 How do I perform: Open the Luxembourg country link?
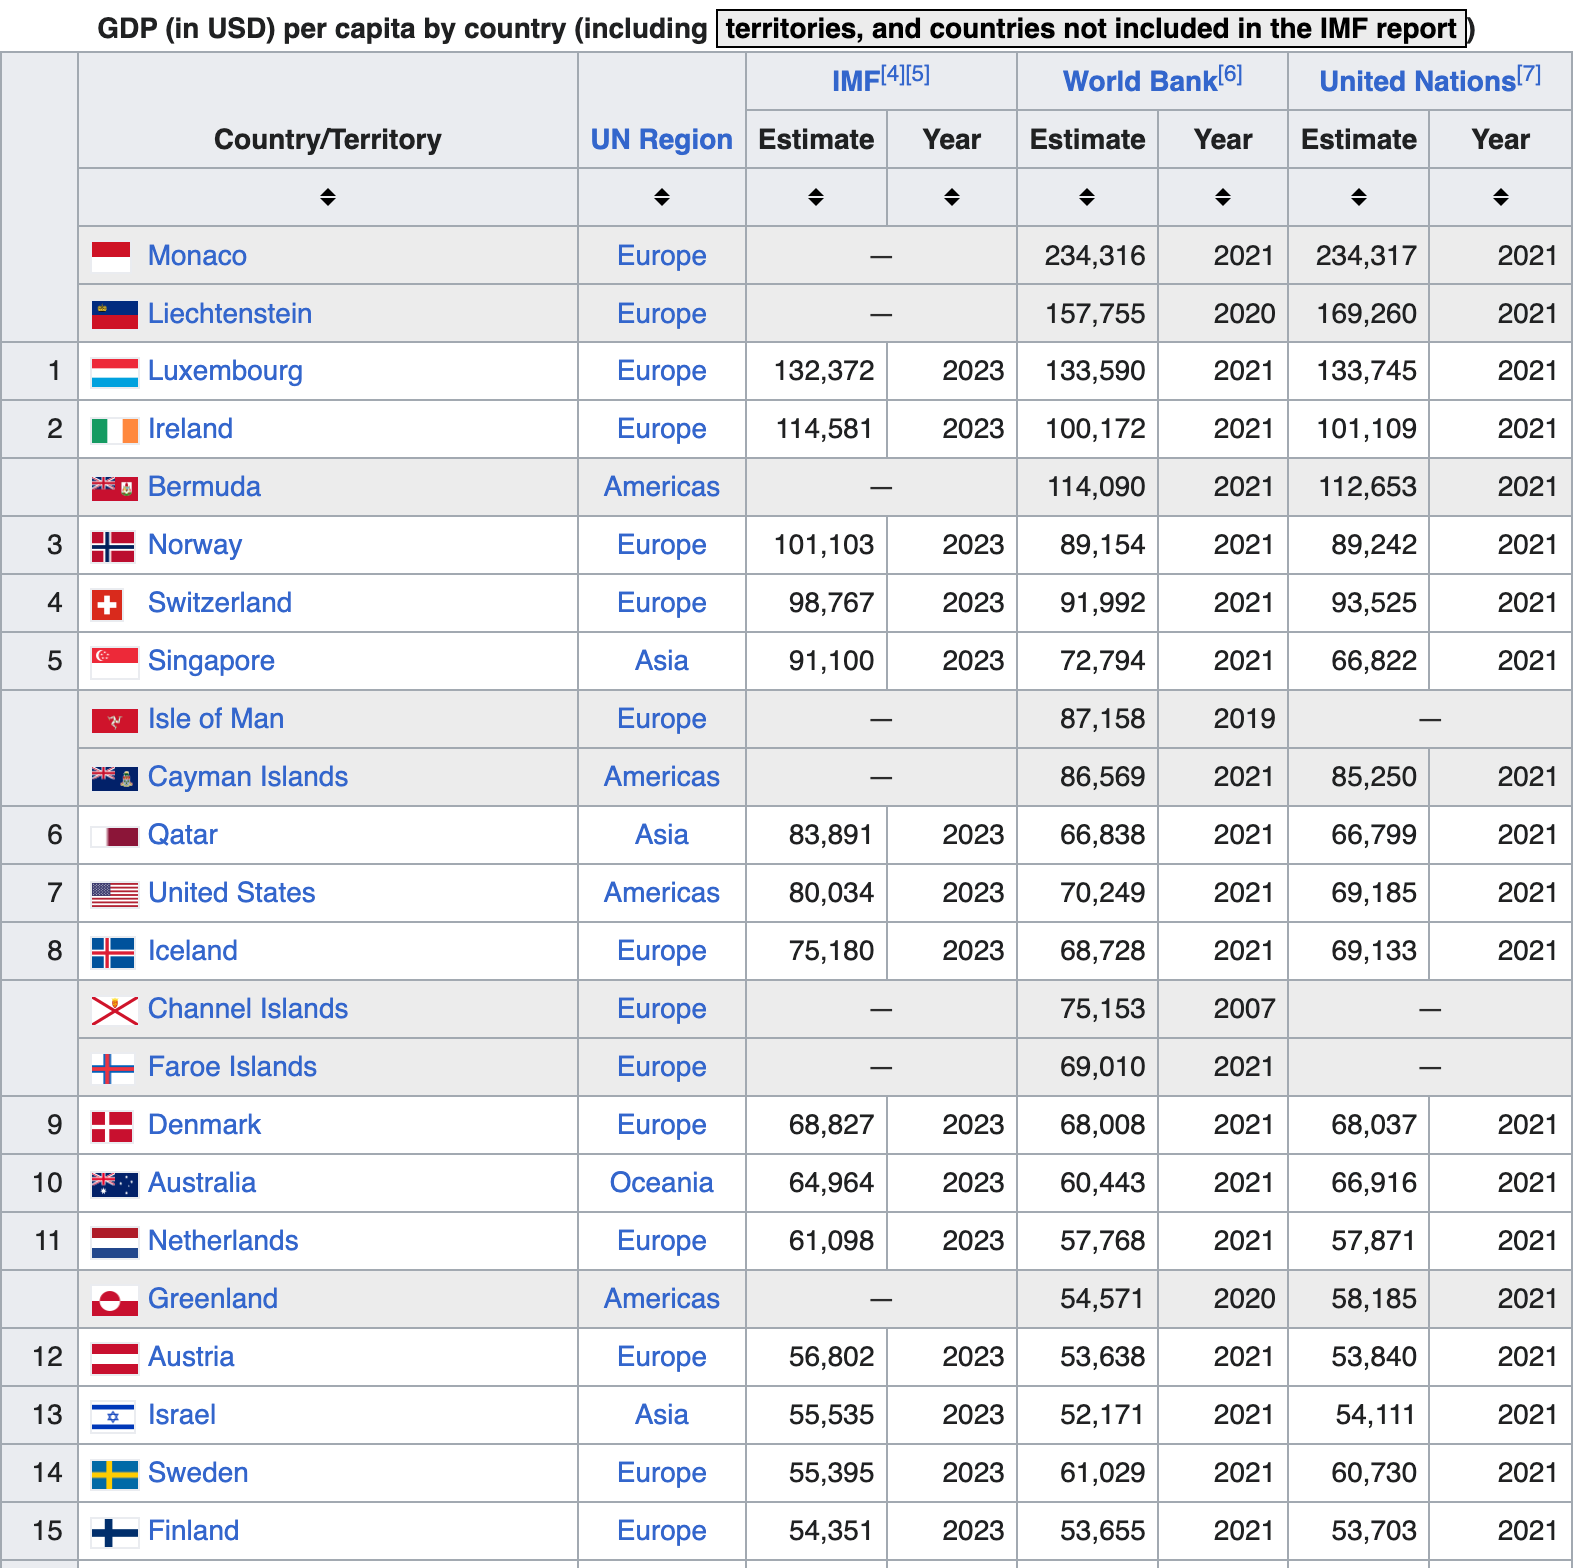tap(225, 371)
